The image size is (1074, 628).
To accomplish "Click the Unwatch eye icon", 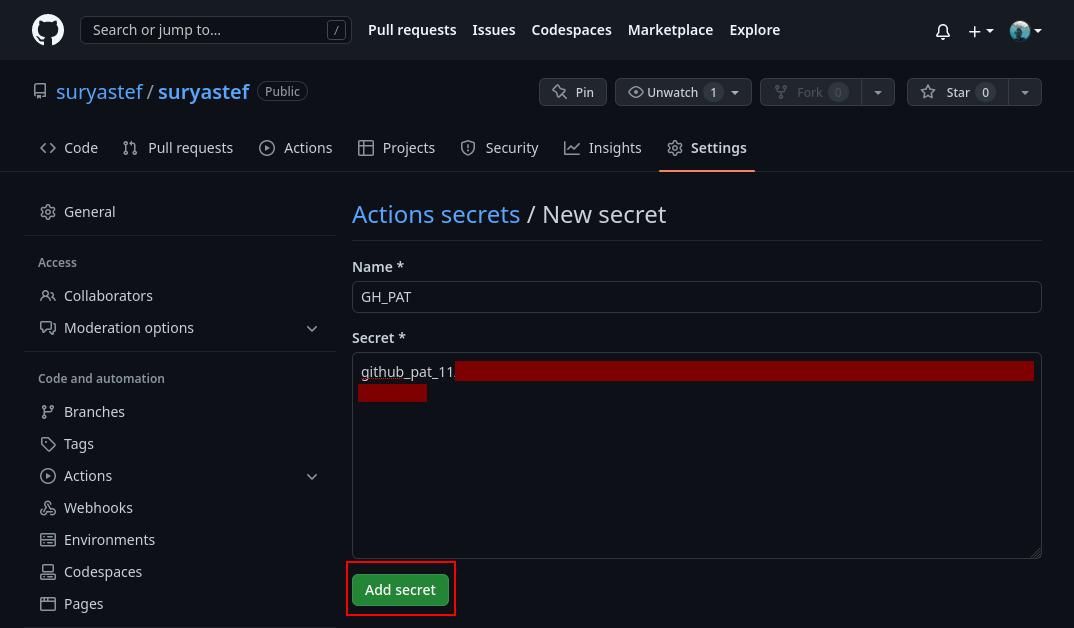I will pos(636,92).
